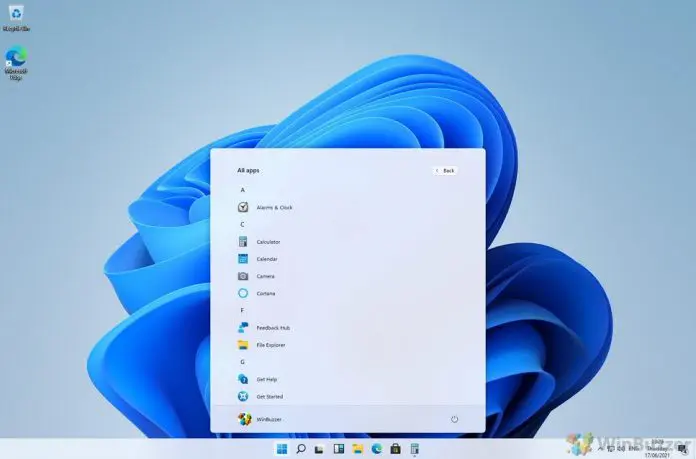
Task: Open Search from the taskbar
Action: pos(300,449)
